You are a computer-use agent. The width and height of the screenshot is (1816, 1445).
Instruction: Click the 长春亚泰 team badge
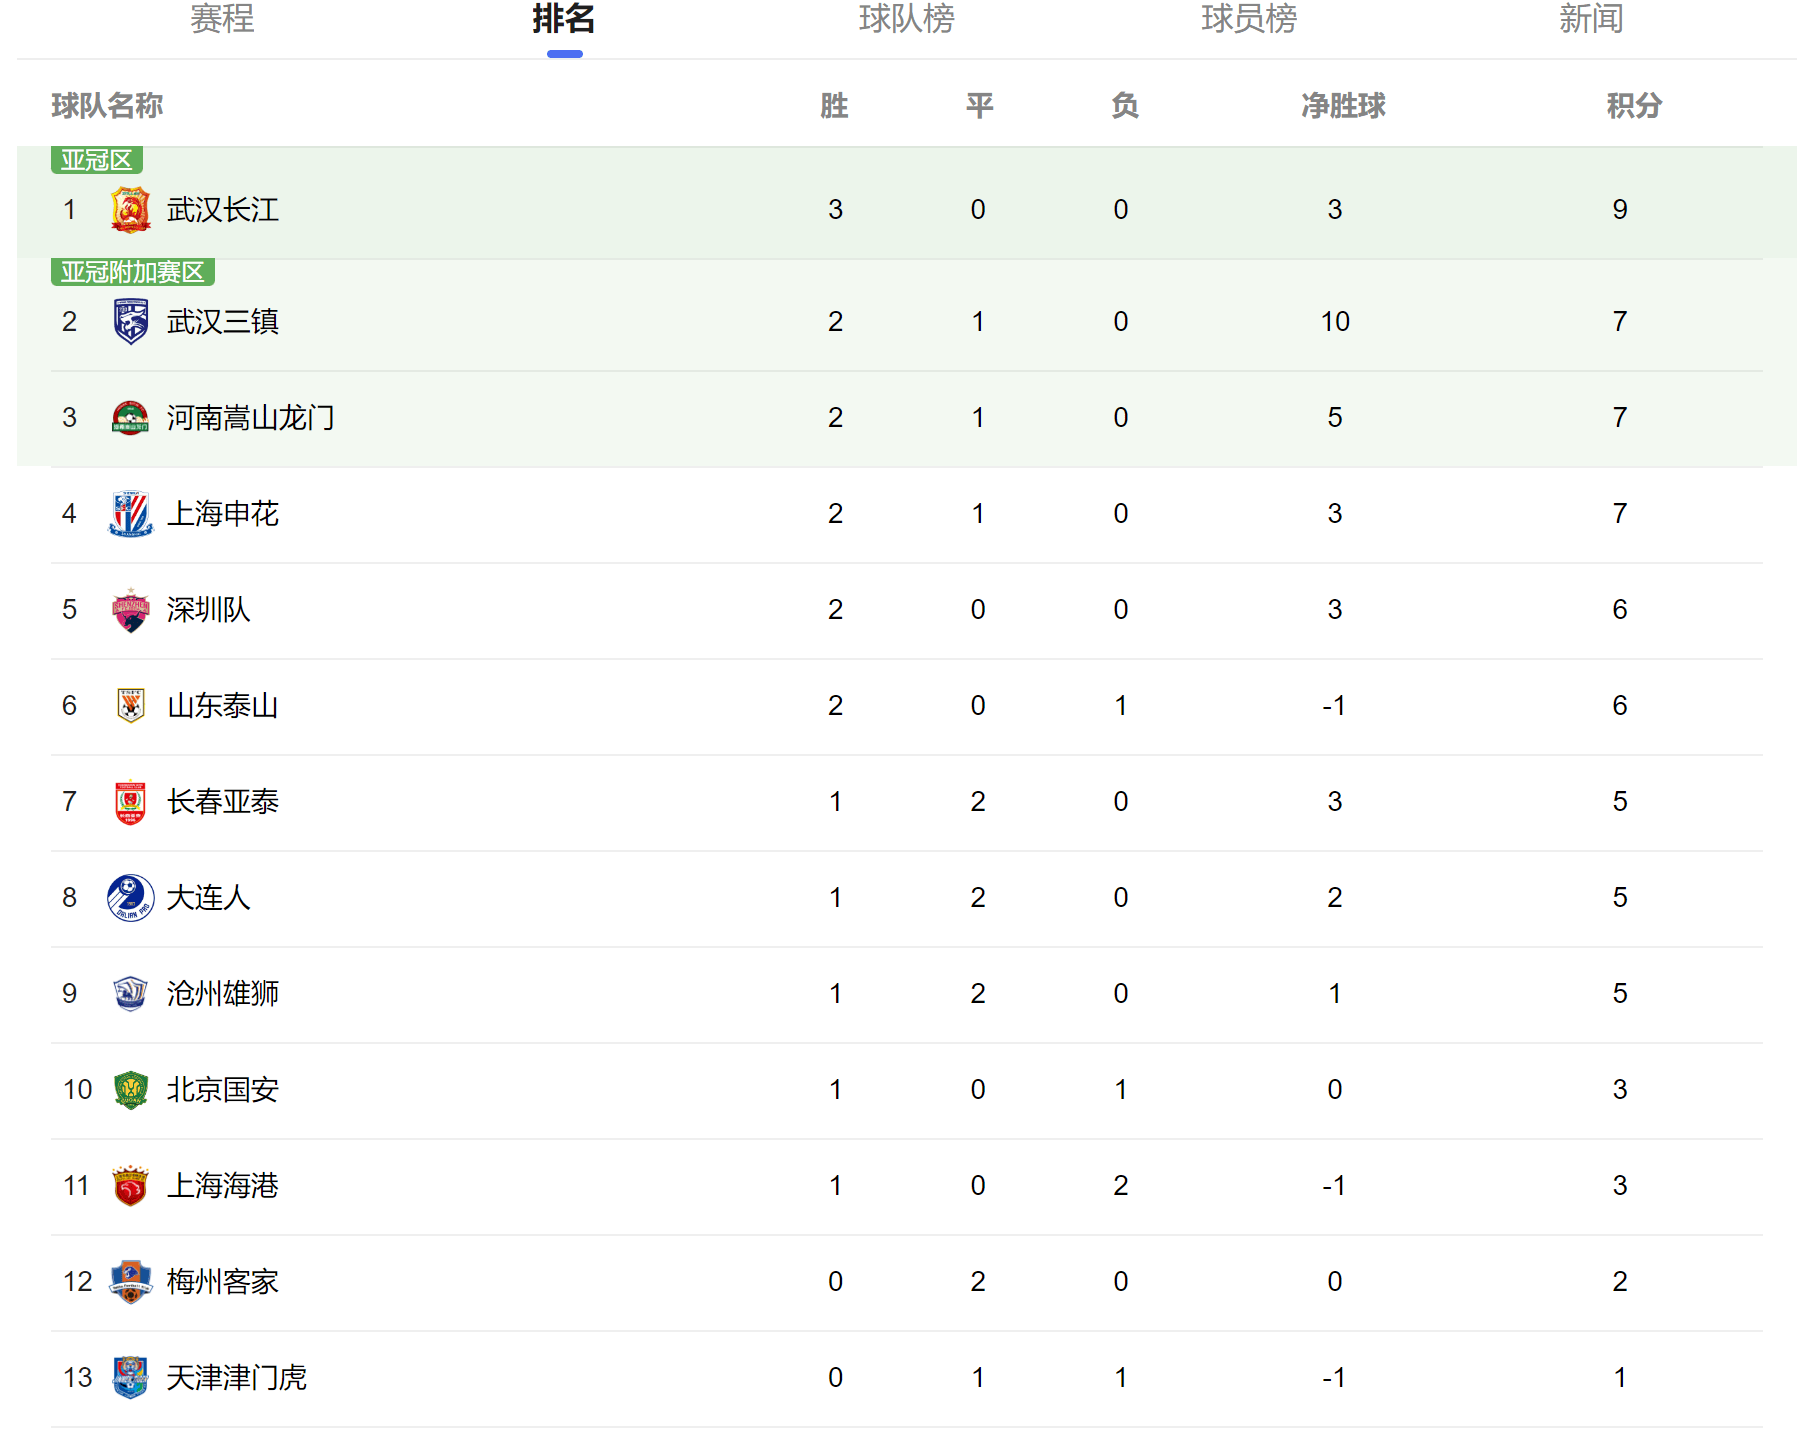[130, 802]
